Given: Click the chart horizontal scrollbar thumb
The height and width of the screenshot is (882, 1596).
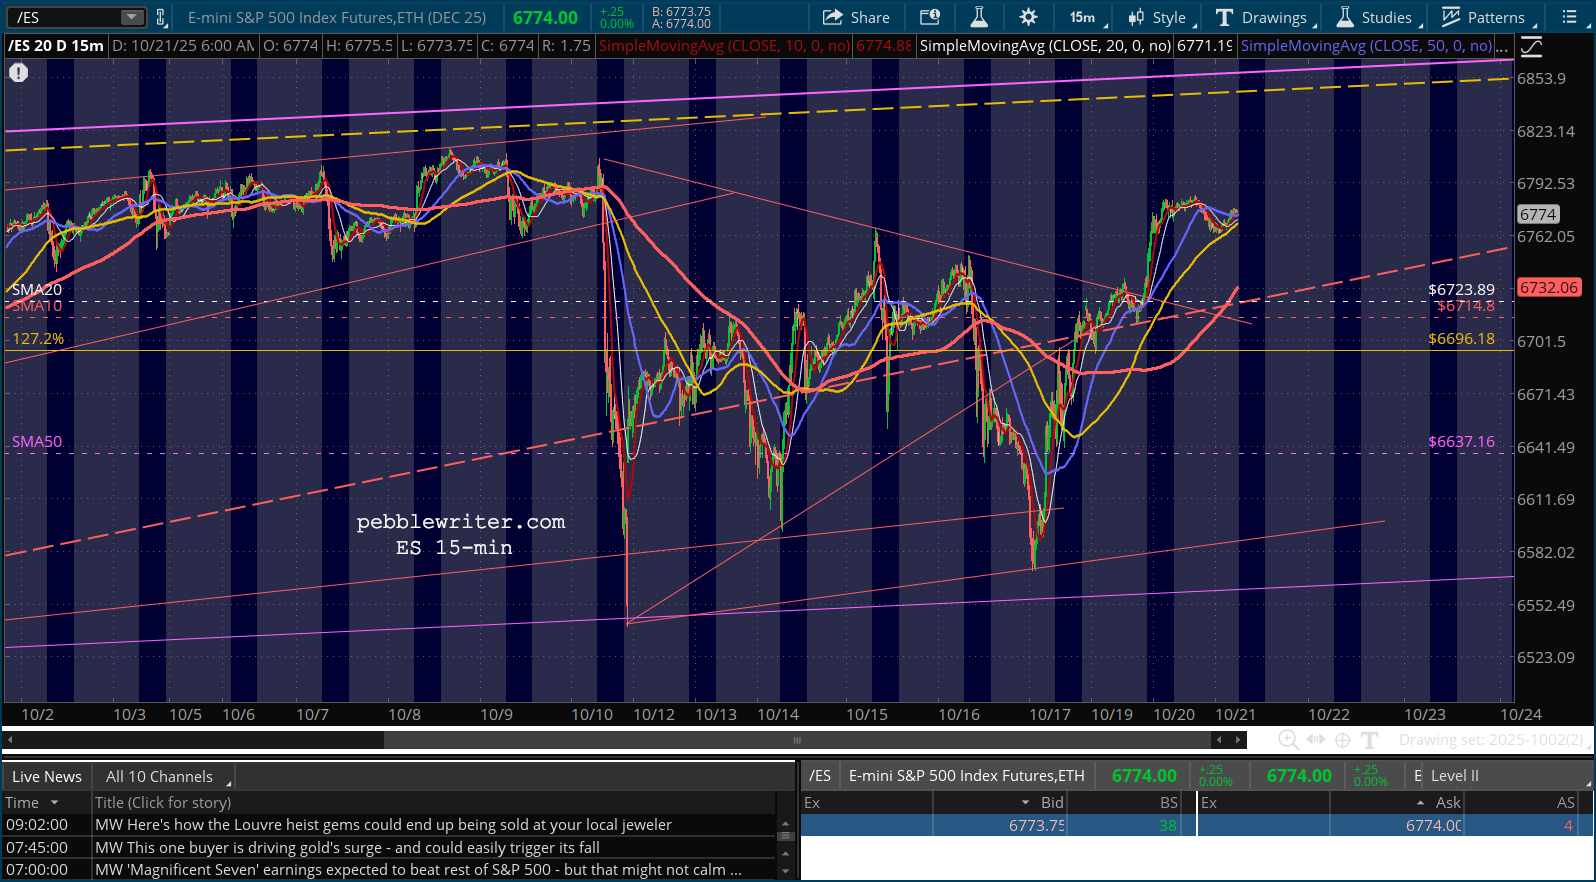Looking at the screenshot, I should (797, 740).
